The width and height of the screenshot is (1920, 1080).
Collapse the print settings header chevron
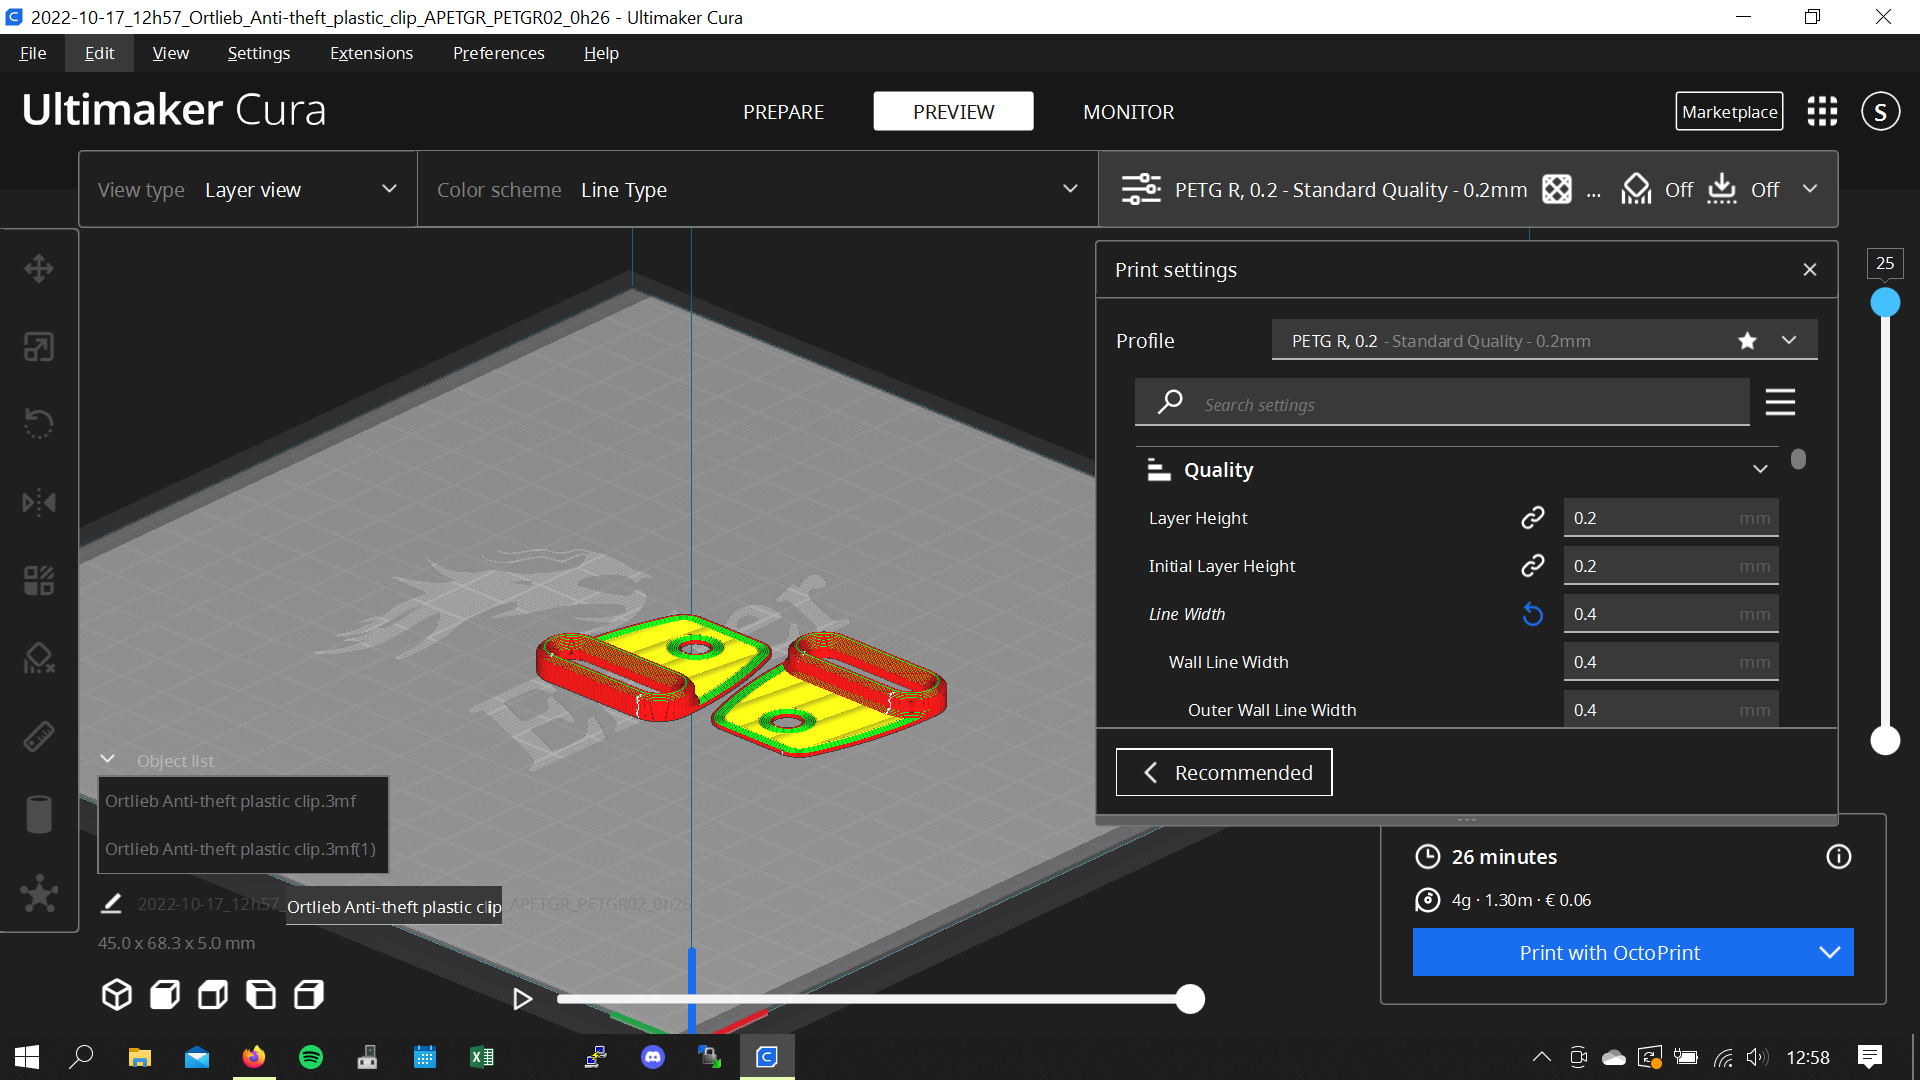coord(1810,189)
